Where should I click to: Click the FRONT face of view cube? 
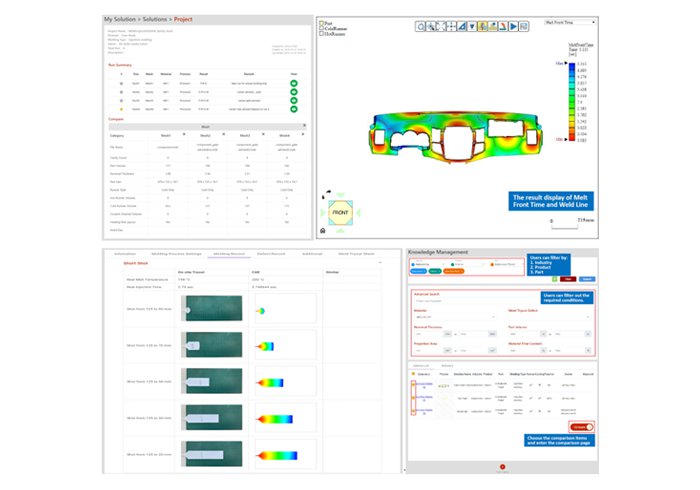coord(341,212)
